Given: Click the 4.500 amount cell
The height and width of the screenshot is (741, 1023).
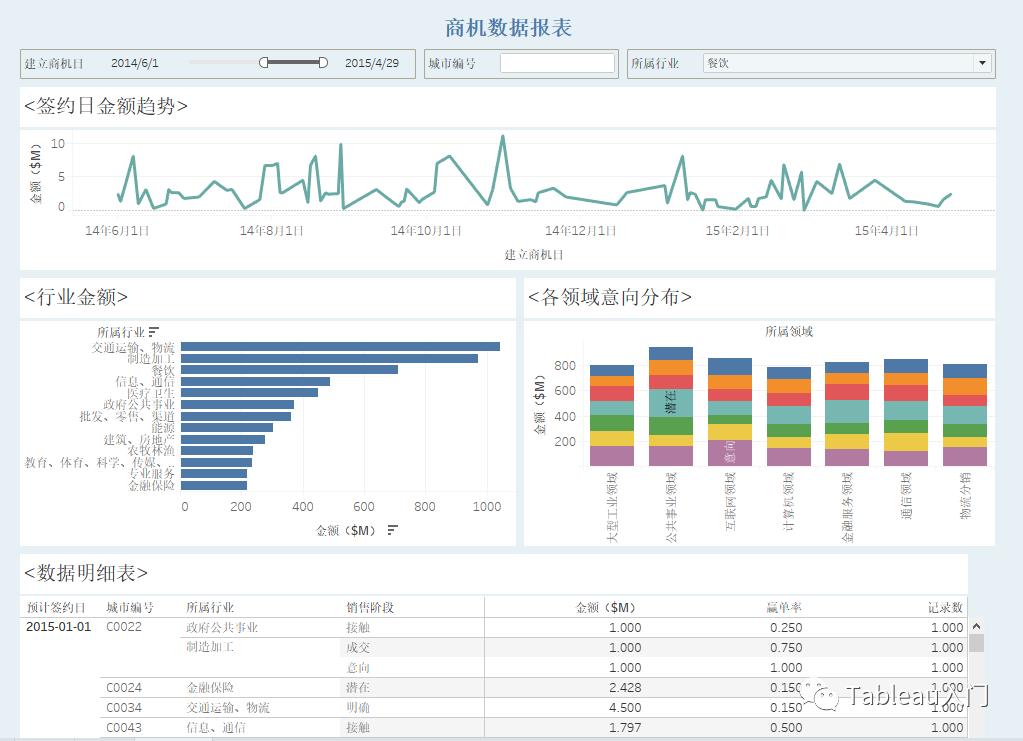Looking at the screenshot, I should 625,708.
